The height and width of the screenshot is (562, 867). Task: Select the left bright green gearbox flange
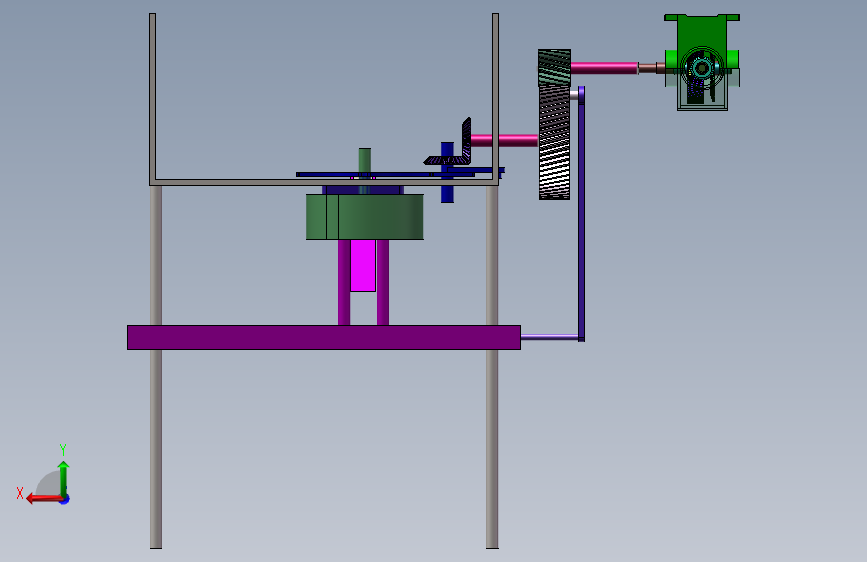[671, 59]
